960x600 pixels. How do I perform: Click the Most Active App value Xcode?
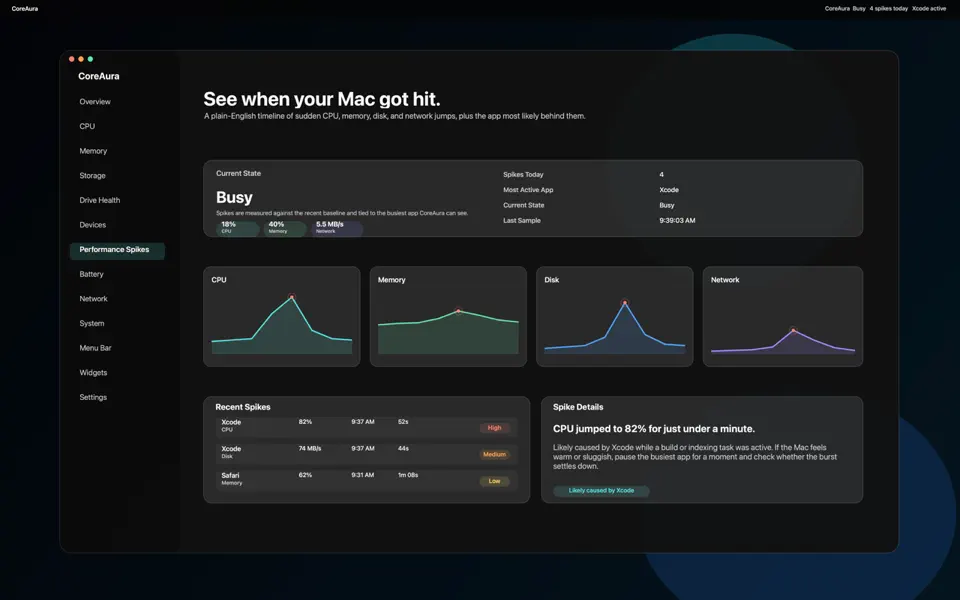point(669,190)
